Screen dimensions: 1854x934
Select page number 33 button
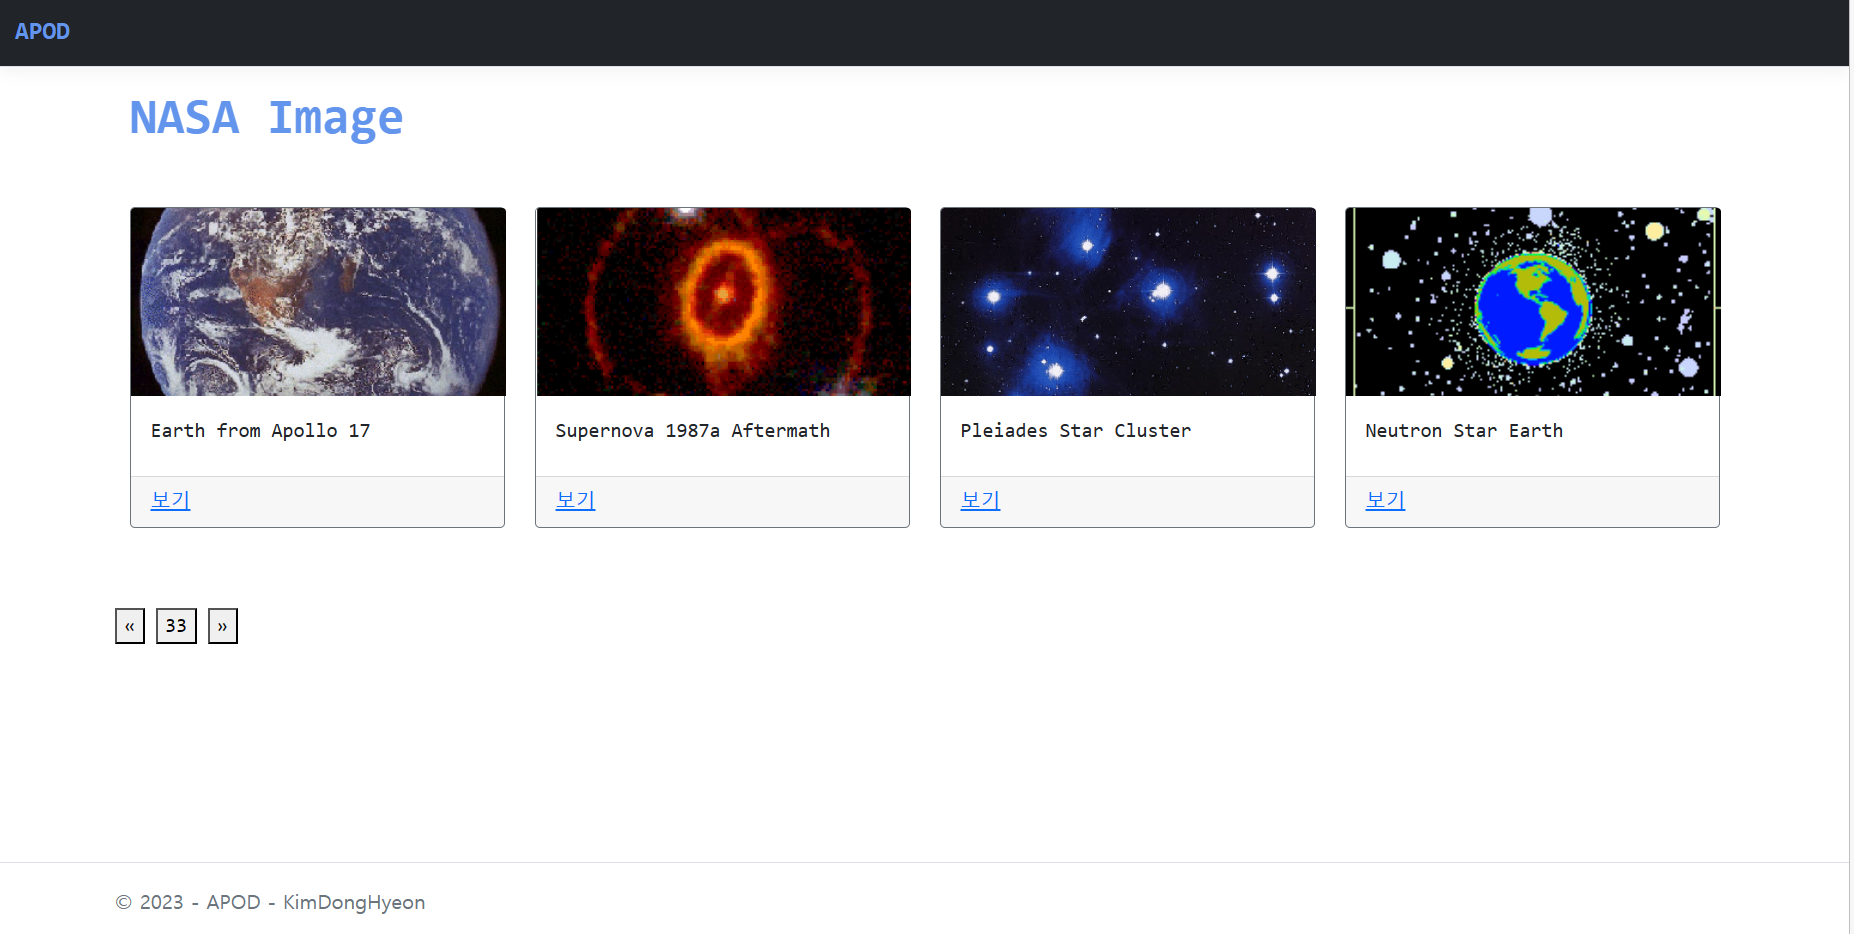pyautogui.click(x=176, y=626)
